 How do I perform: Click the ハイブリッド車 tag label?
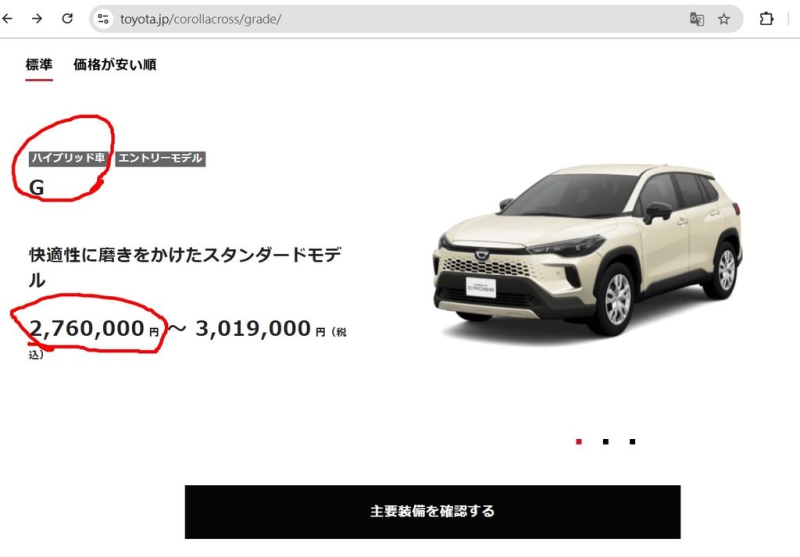(68, 158)
